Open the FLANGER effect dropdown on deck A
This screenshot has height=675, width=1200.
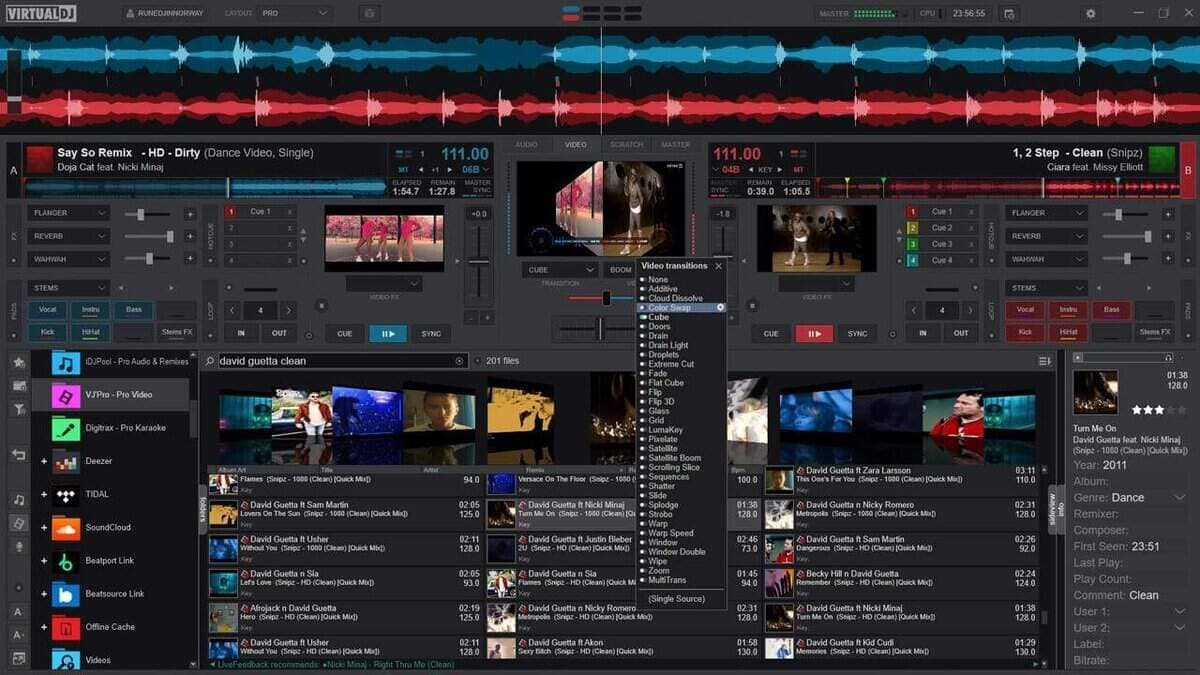66,212
